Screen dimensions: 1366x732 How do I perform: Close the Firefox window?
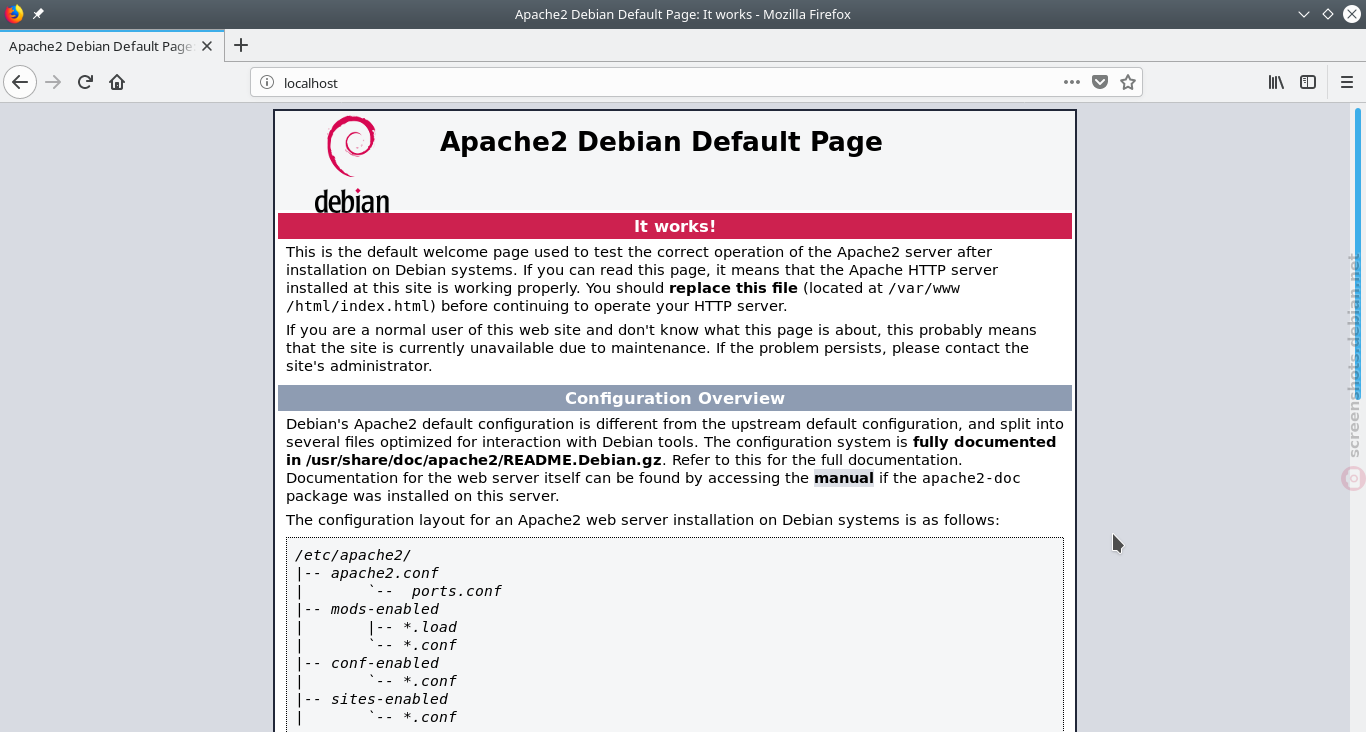tap(1352, 14)
